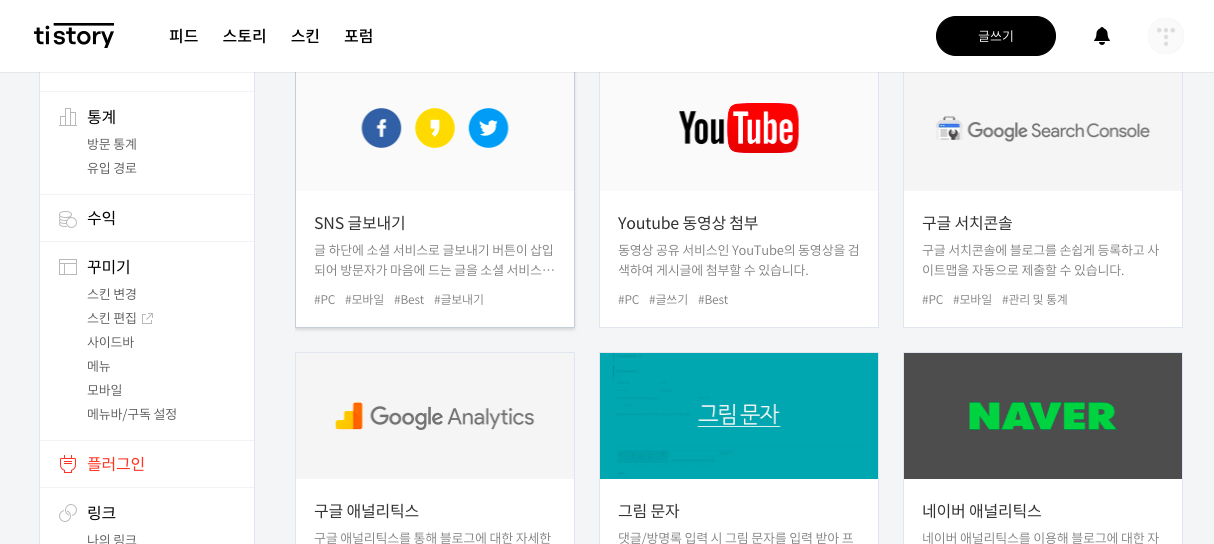Click #글쓰기 tag on Youtube card
1214x544 pixels.
669,299
